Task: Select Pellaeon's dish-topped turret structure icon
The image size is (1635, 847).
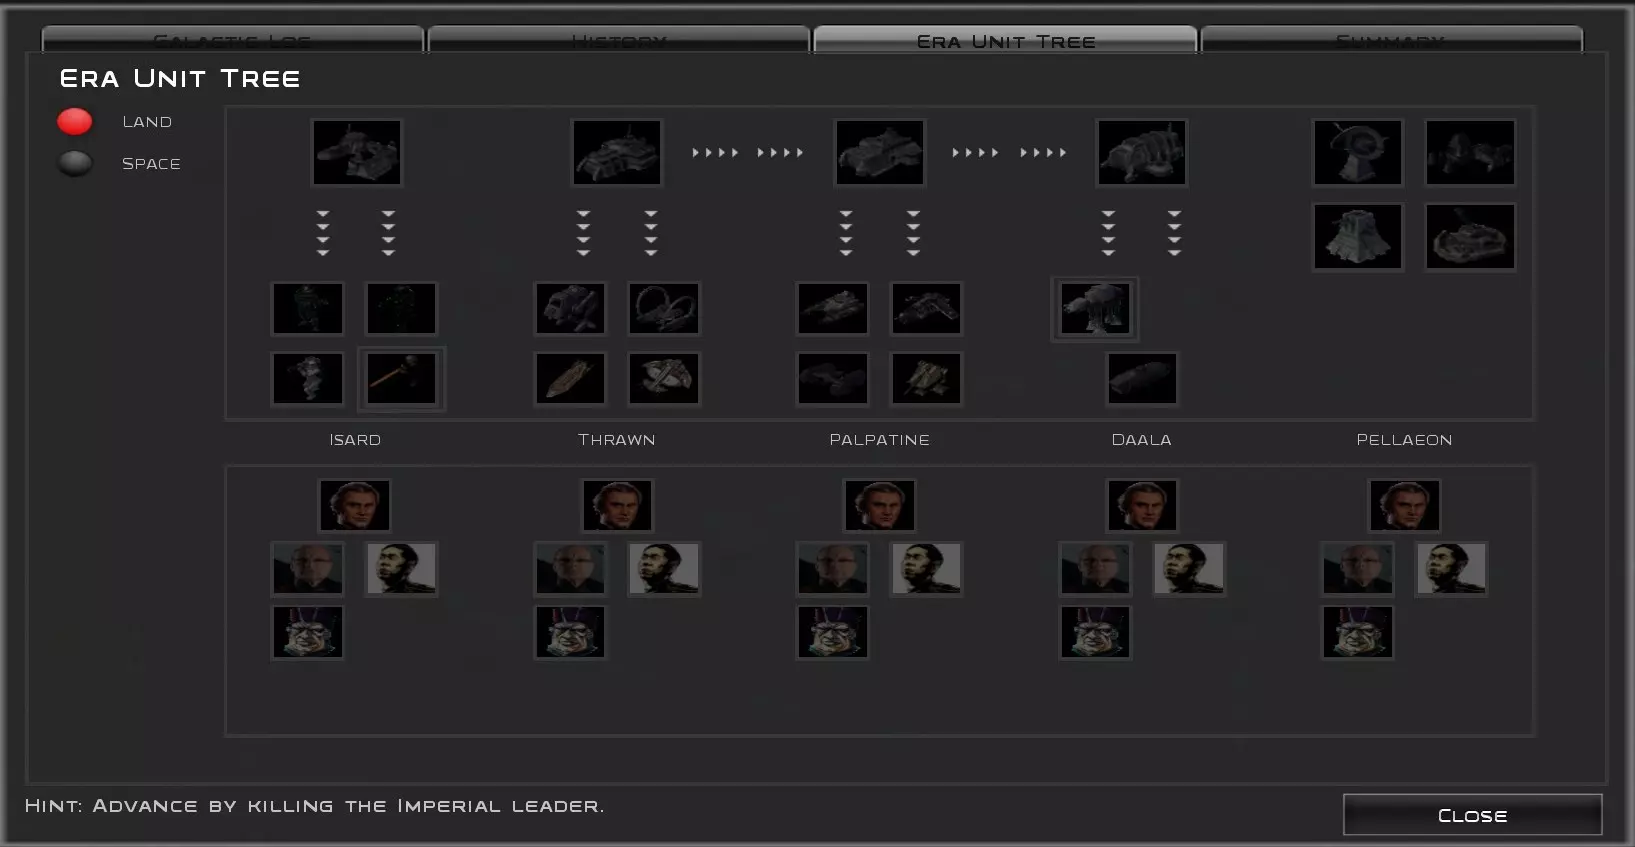Action: coord(1358,153)
